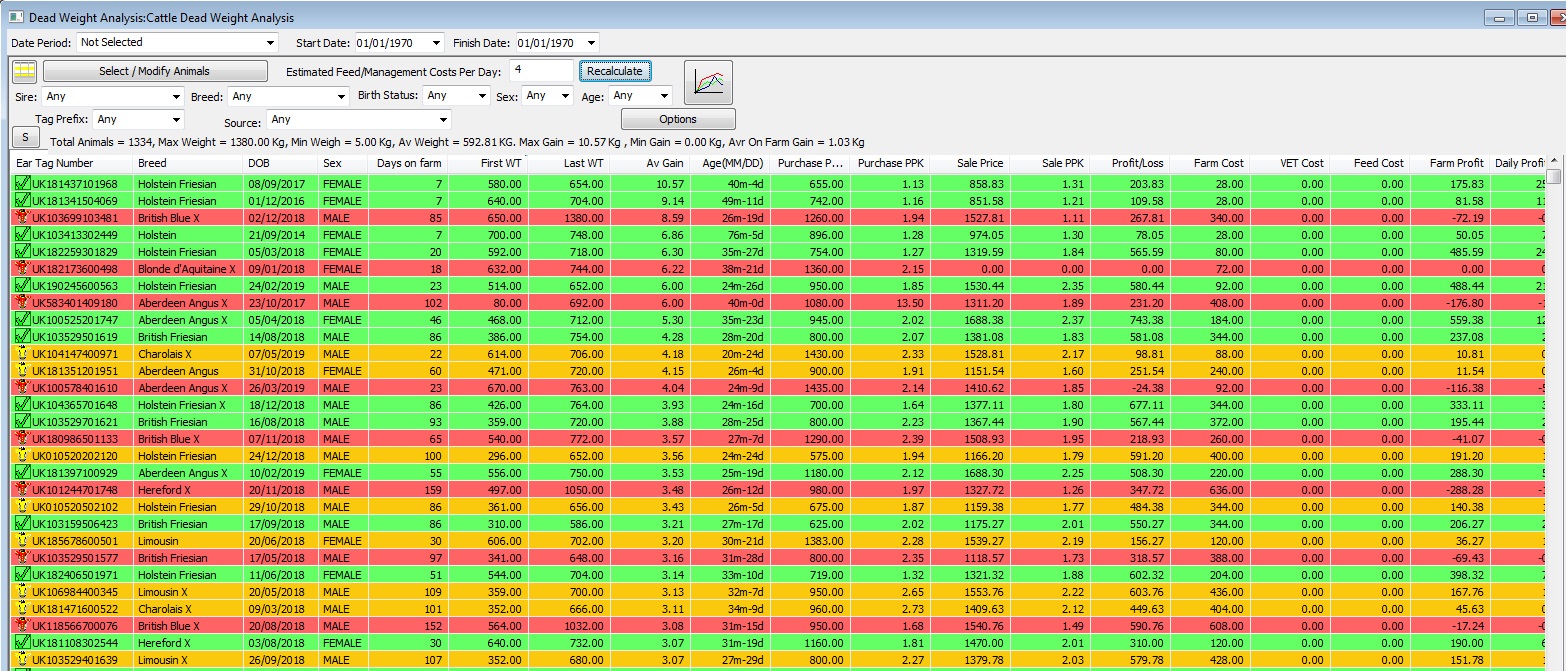The width and height of the screenshot is (1566, 671).
Task: Click green check icon for UK181437101968
Action: (x=22, y=184)
